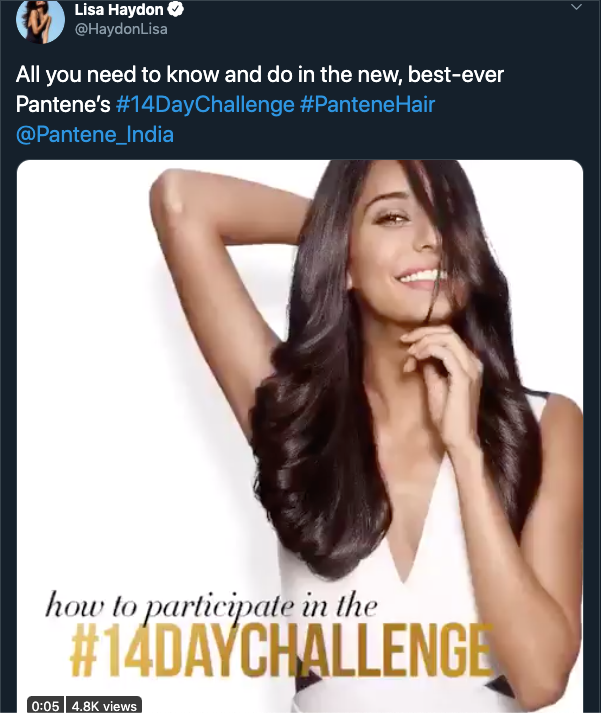
Task: Click the gold #14DAYCHALLENGE video overlay text
Action: point(282,651)
